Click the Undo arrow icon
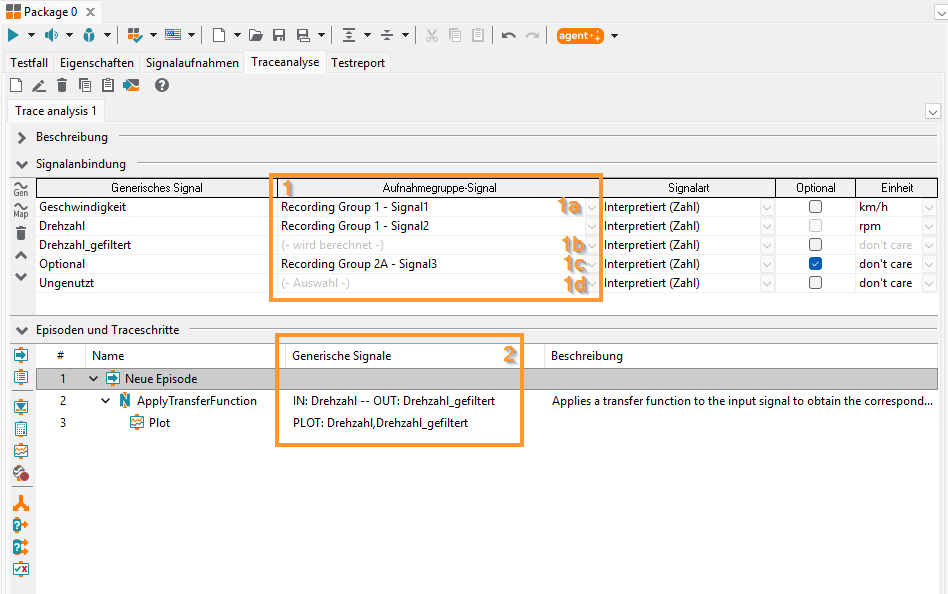948x594 pixels. [x=508, y=35]
